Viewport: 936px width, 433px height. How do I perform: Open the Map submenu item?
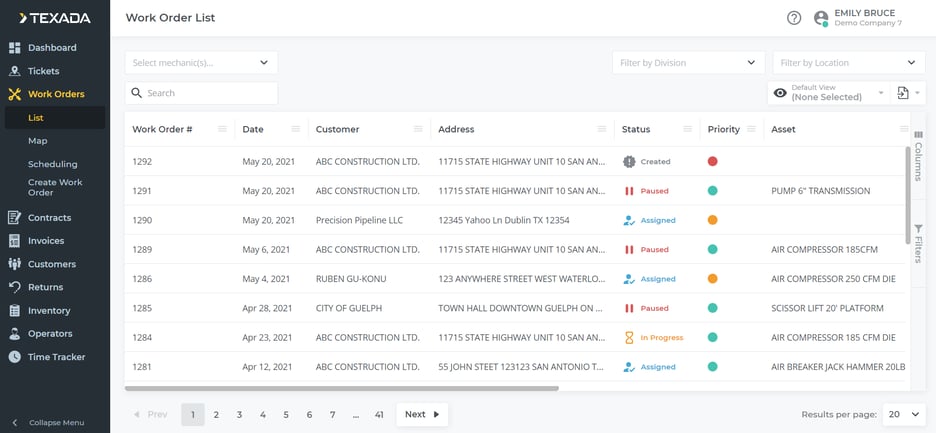pyautogui.click(x=38, y=141)
